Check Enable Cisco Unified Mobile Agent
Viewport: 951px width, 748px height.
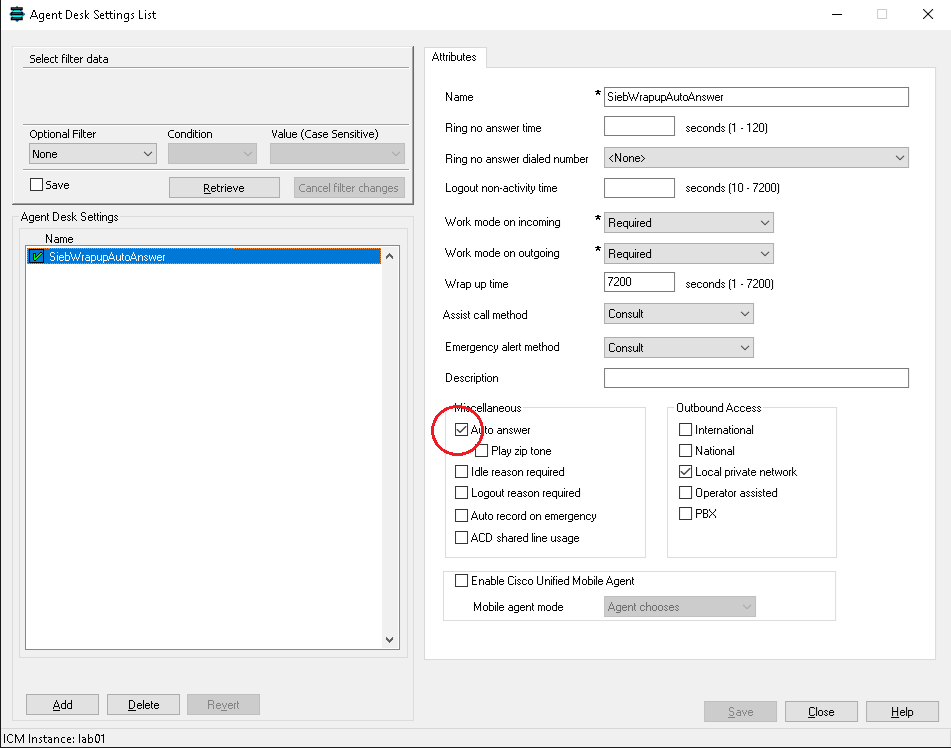point(462,581)
